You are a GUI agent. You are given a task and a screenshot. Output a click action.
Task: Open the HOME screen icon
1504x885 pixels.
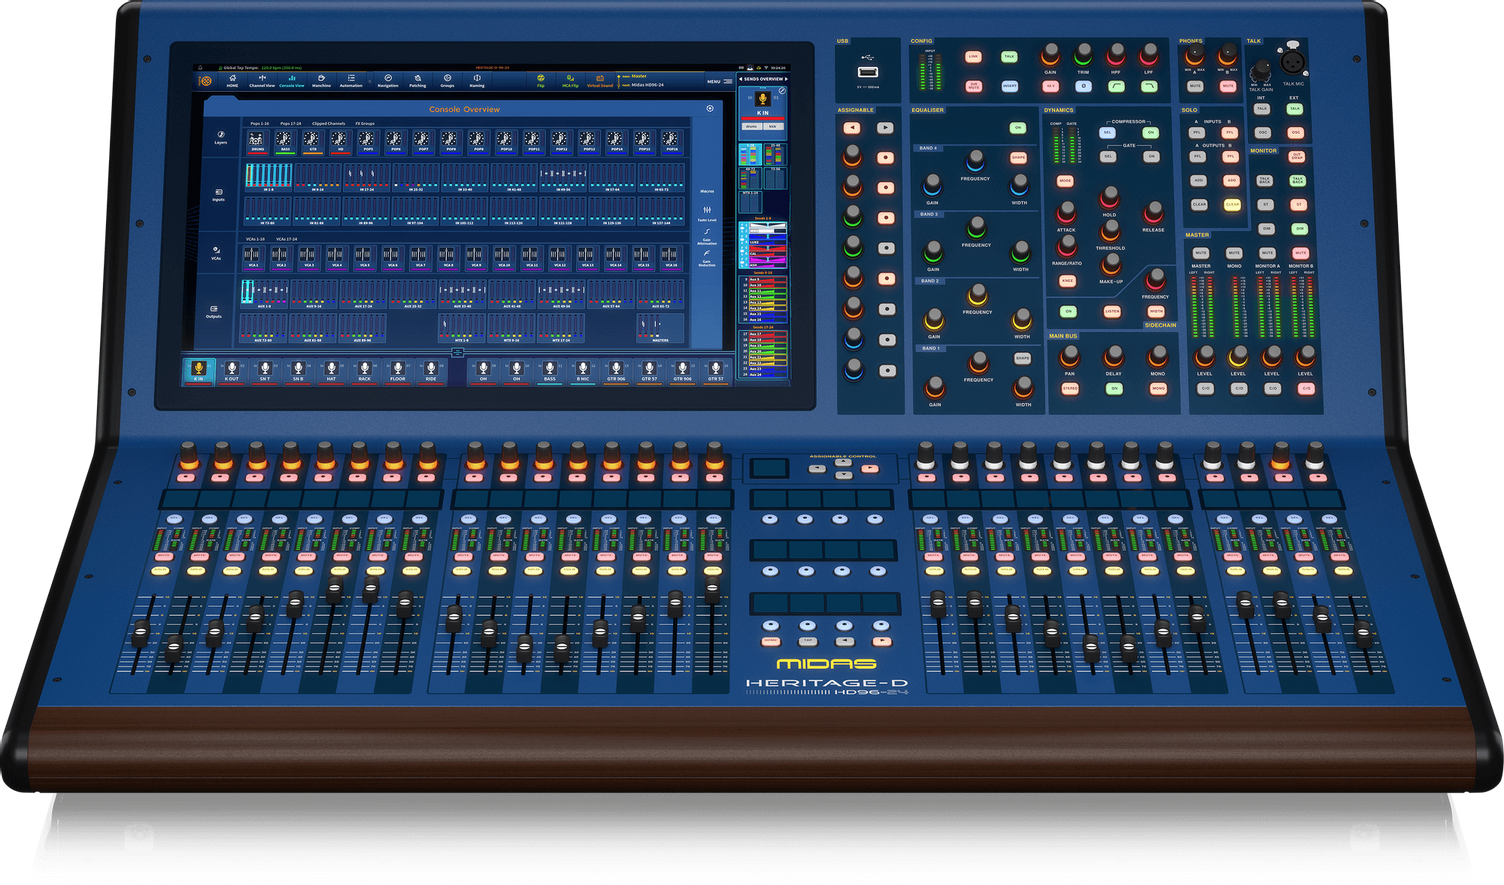[232, 80]
